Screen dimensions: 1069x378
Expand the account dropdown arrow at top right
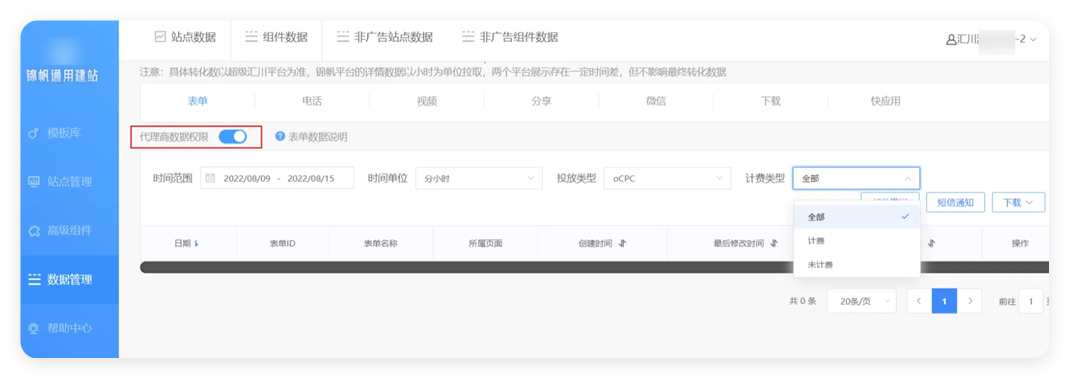(1033, 40)
